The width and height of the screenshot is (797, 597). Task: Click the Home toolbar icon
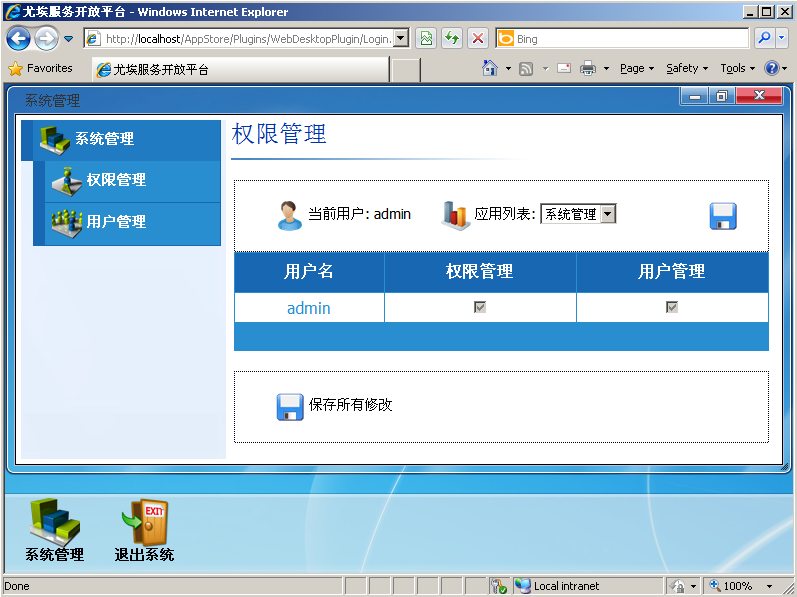[490, 68]
